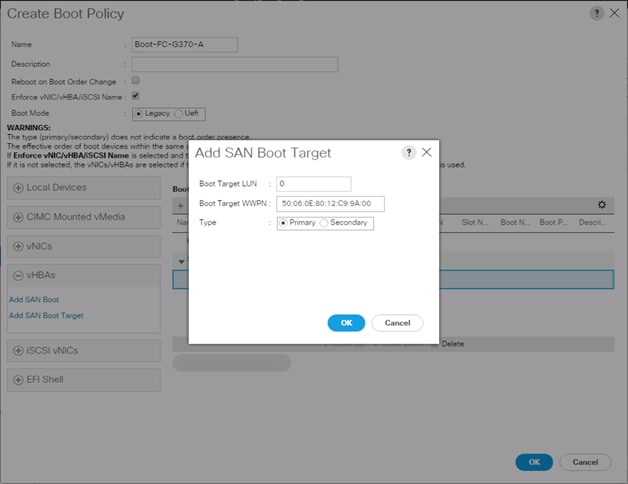
Task: Select the Secondary type radio button
Action: pos(324,223)
